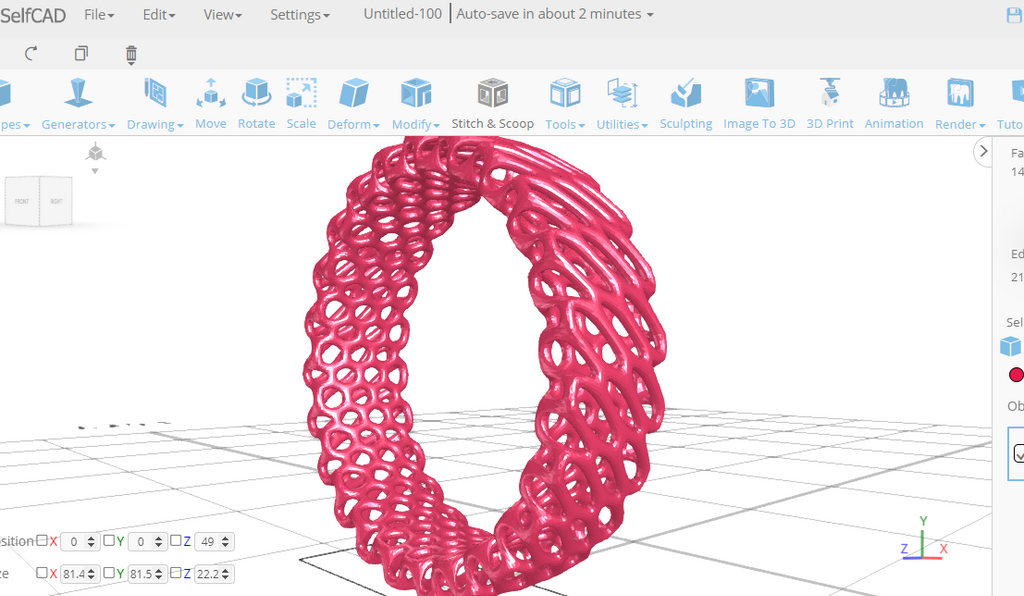Screen dimensions: 1024x596
Task: Check the Position X axis checkbox
Action: tap(42, 541)
